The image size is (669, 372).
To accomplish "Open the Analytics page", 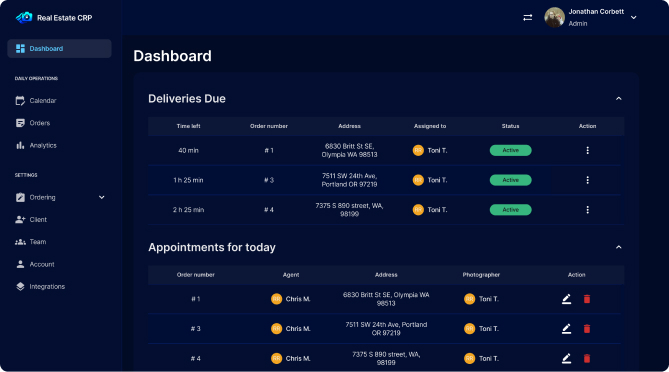I will (x=43, y=145).
